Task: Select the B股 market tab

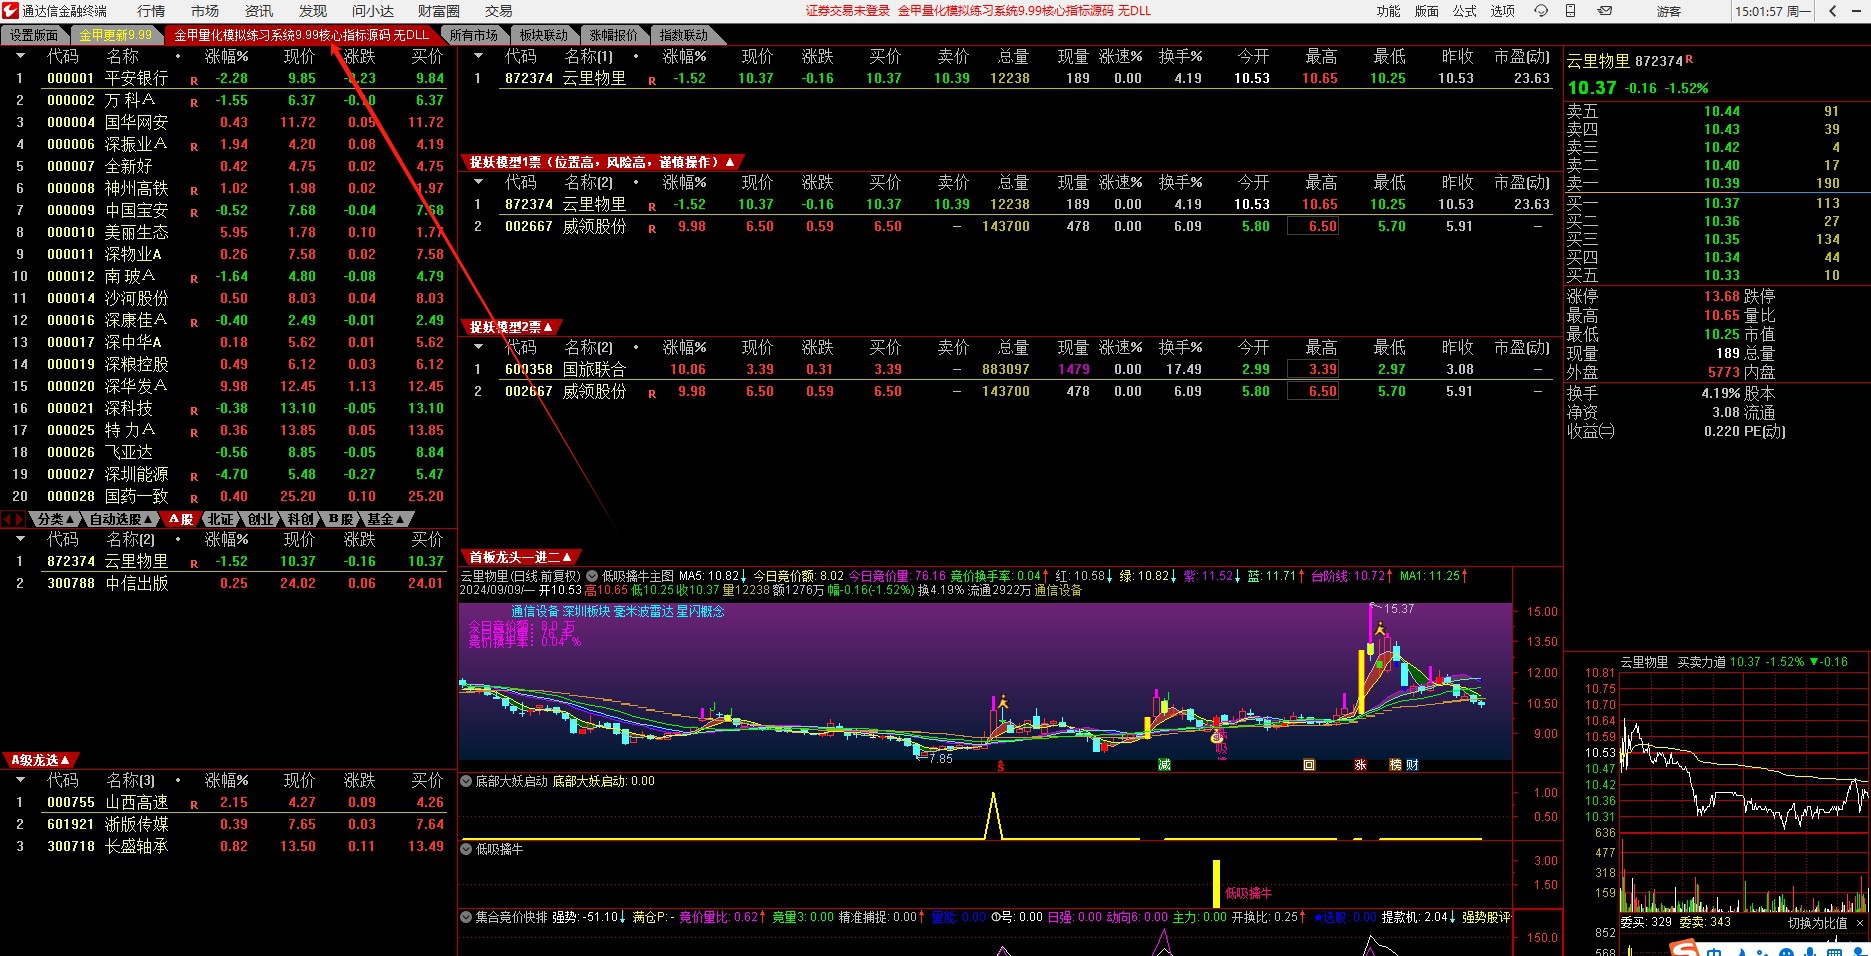Action: click(340, 519)
